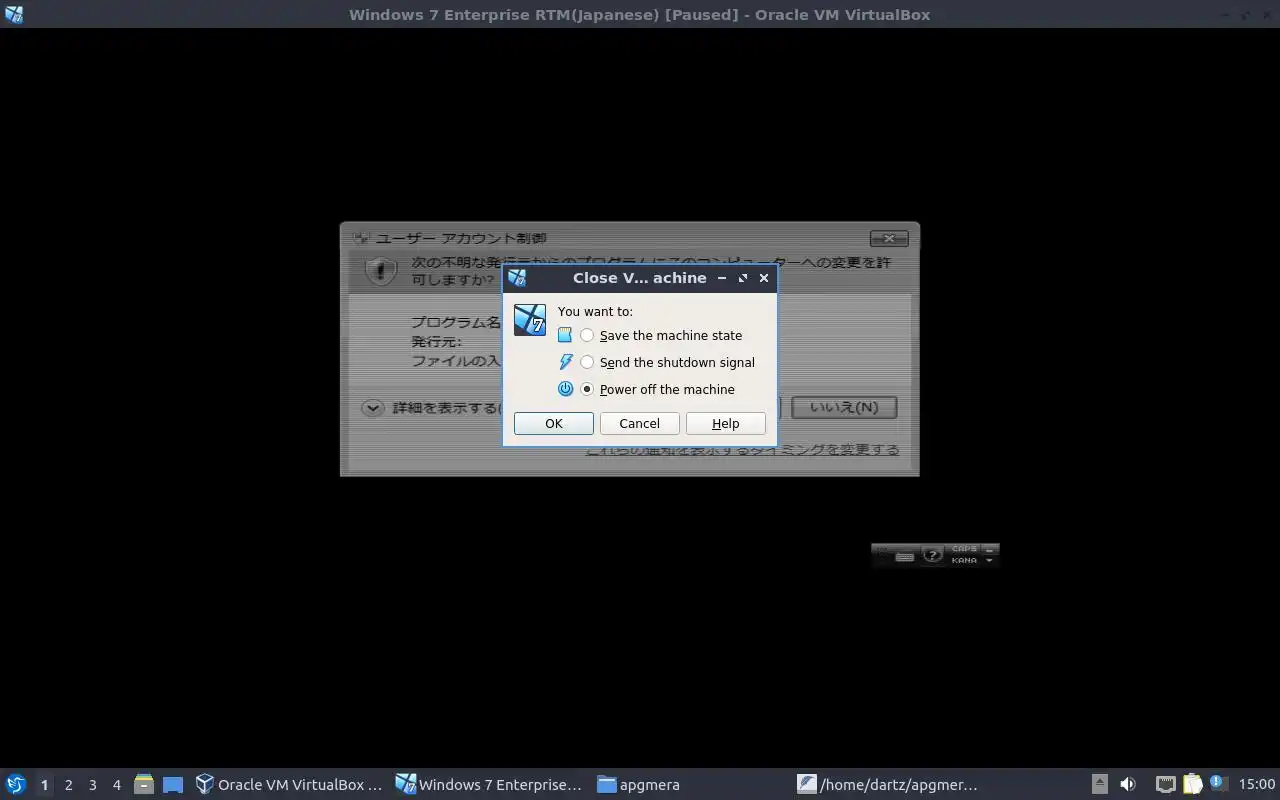Select Send the shutdown signal option
Viewport: 1280px width, 800px height.
(x=587, y=362)
